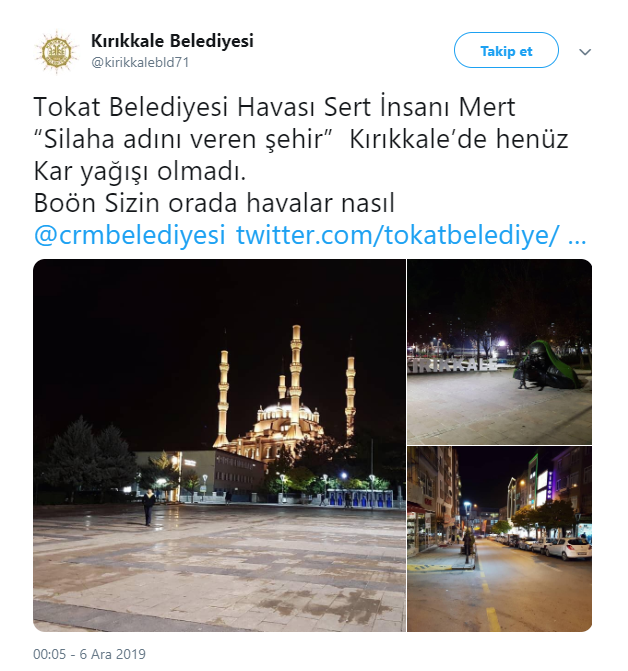Open the night street with parked cars photo

pos(500,539)
